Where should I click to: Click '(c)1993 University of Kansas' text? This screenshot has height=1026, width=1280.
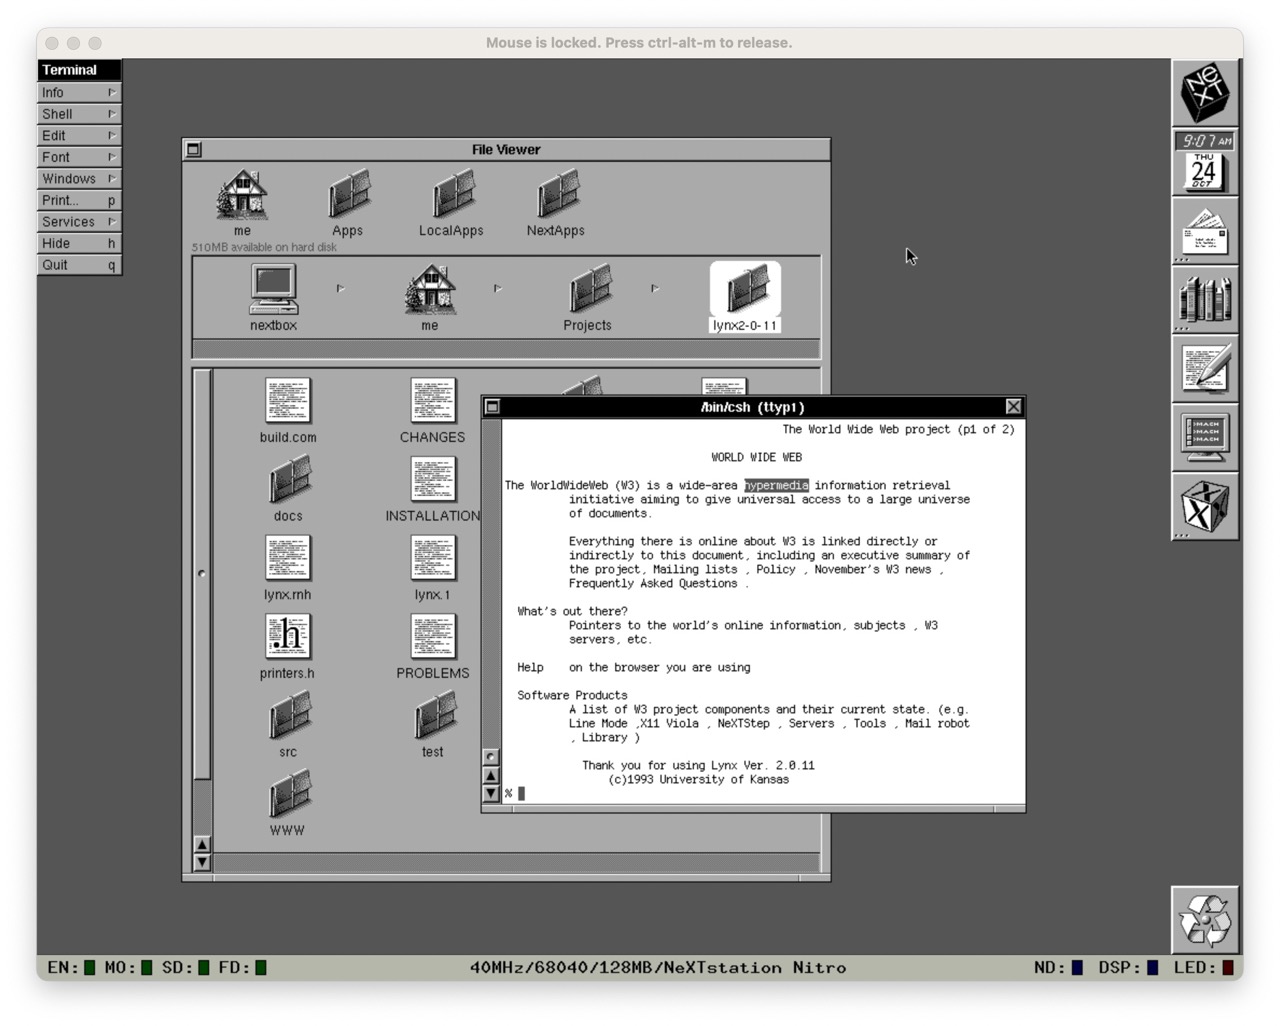click(699, 780)
